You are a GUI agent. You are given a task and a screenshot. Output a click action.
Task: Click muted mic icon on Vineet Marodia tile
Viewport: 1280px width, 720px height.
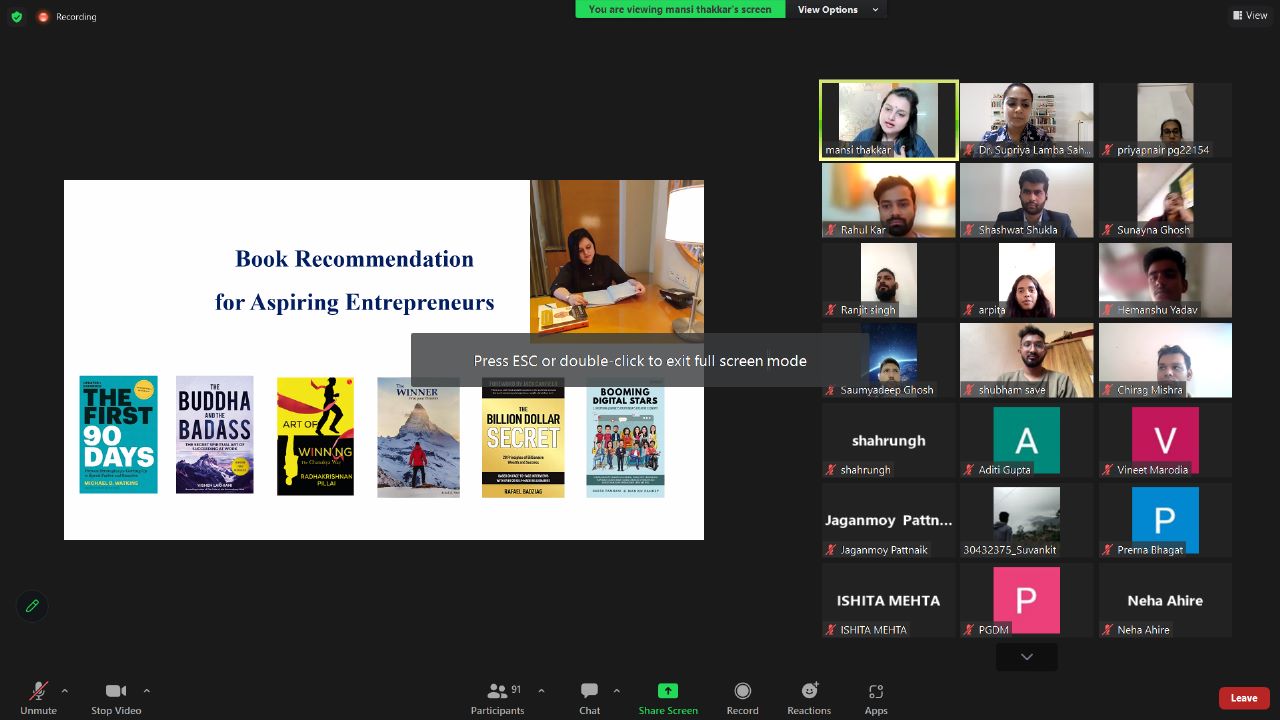click(x=1108, y=470)
